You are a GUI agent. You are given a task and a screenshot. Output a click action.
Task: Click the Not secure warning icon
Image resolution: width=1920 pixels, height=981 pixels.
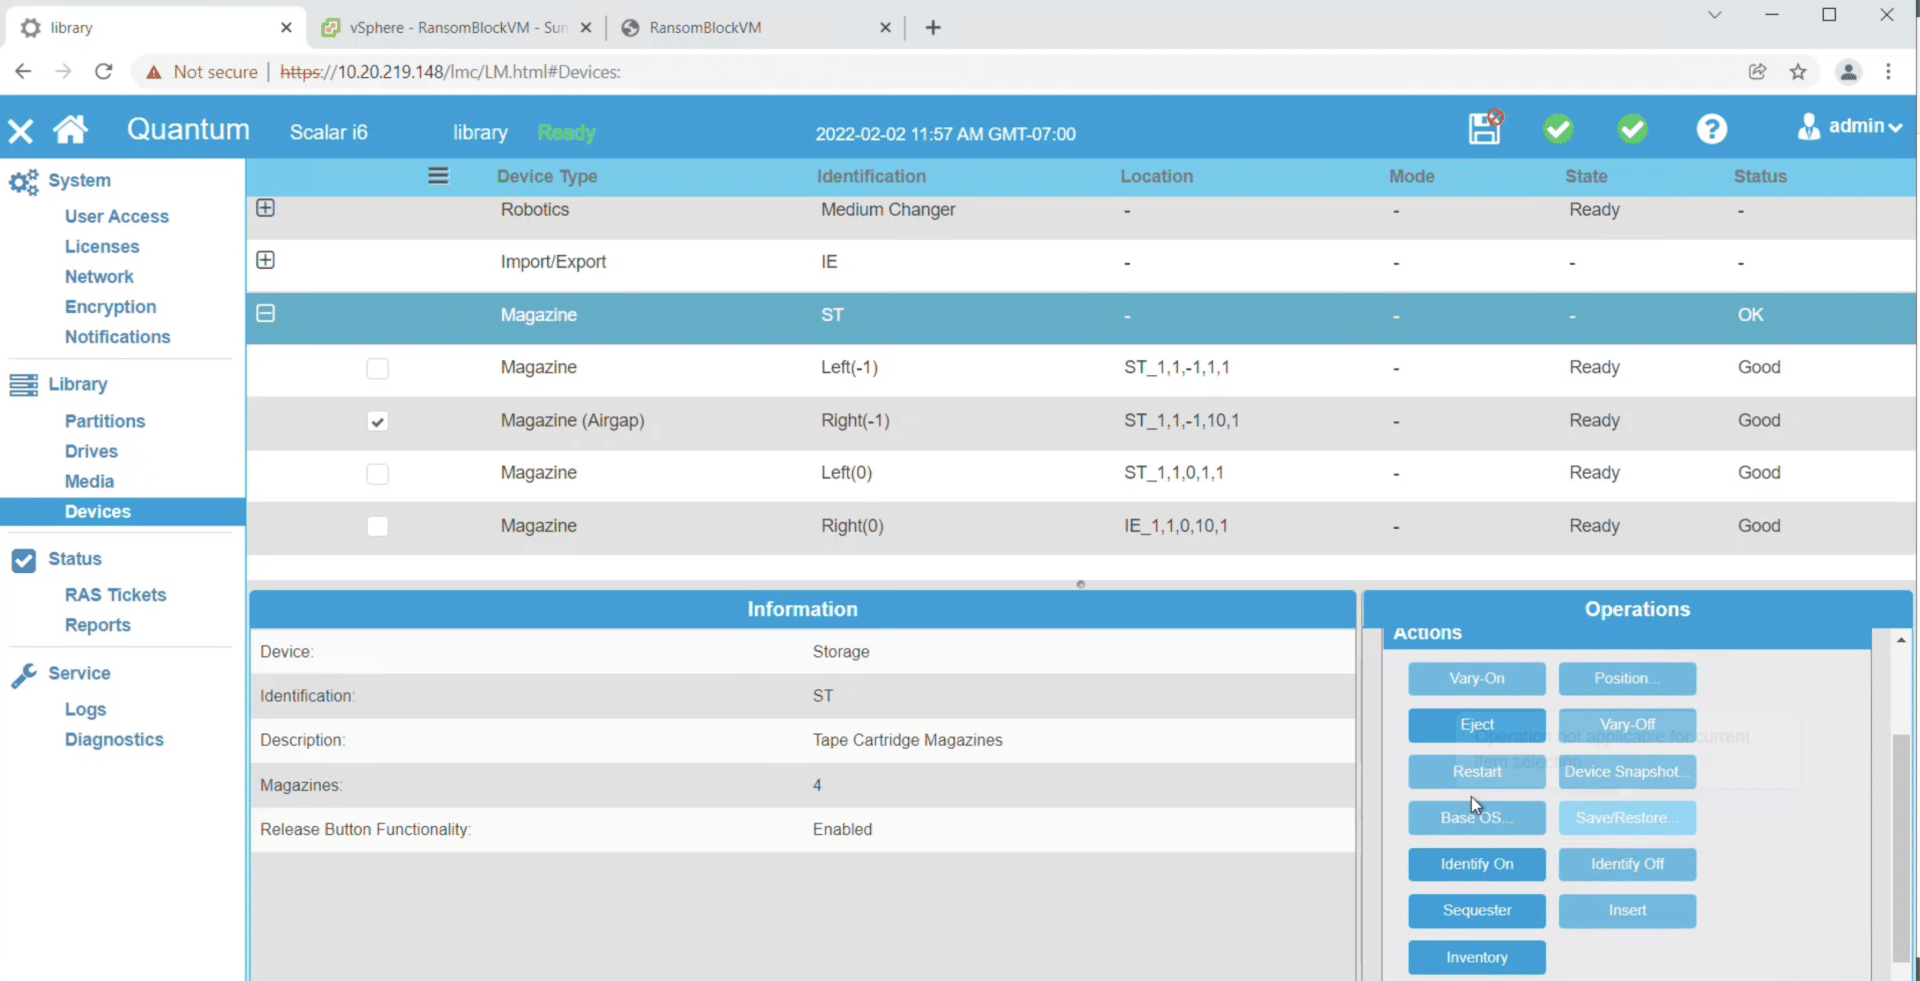click(x=153, y=72)
